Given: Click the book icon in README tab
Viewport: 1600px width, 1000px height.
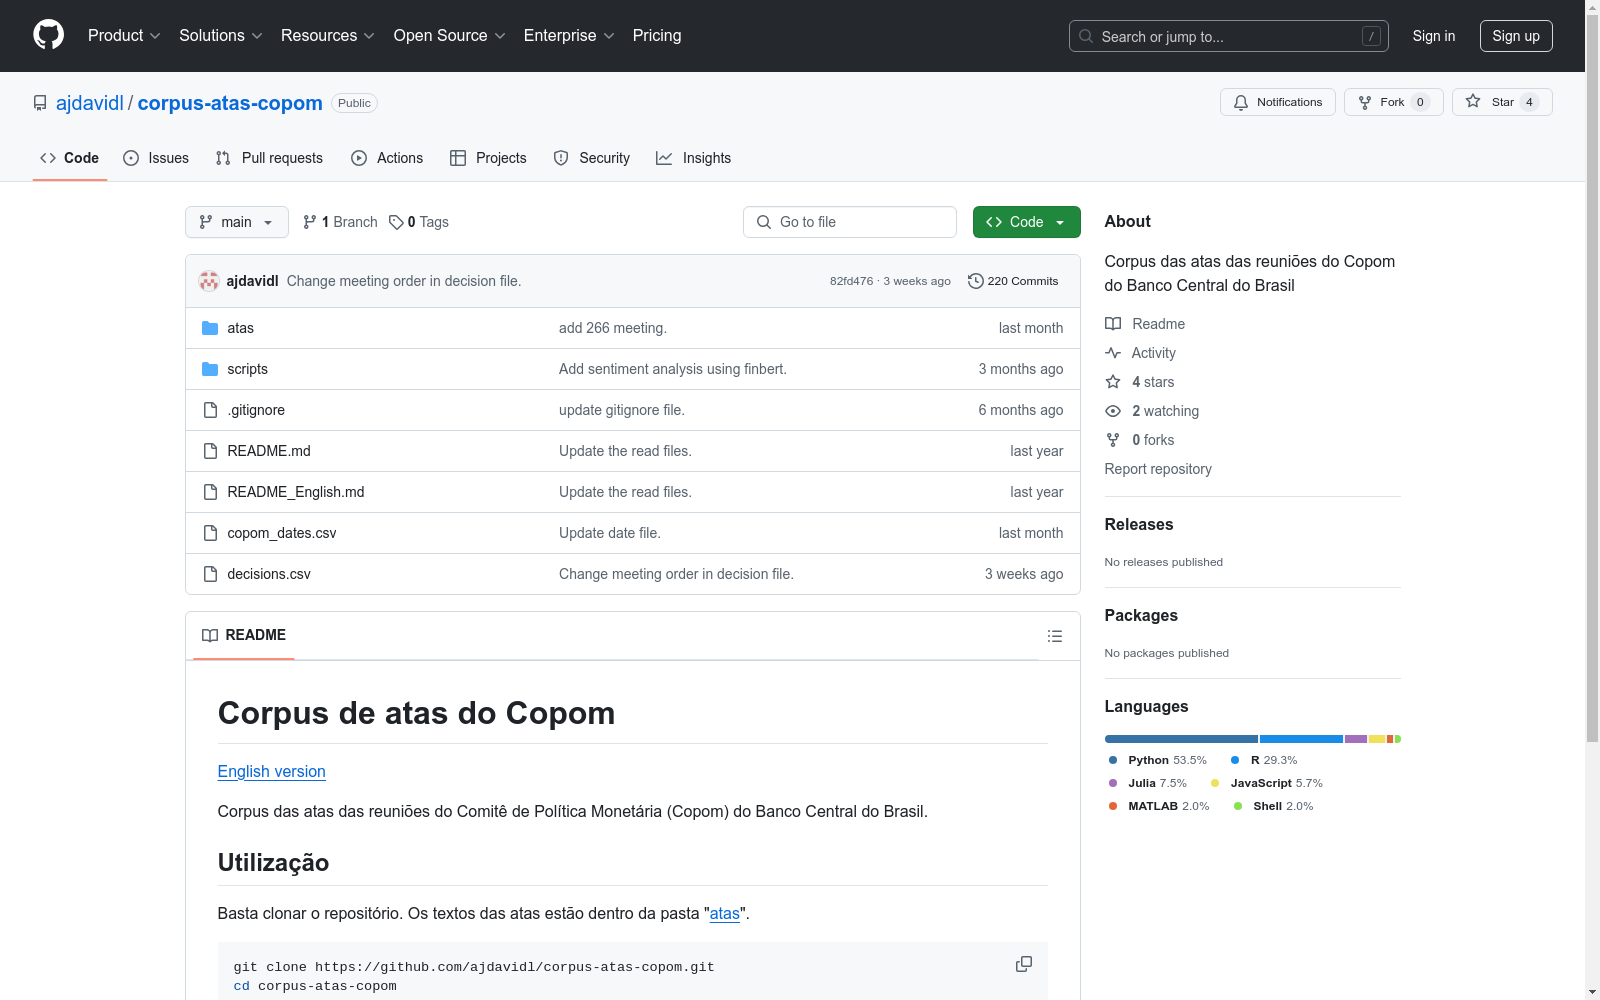Looking at the screenshot, I should click(x=210, y=635).
